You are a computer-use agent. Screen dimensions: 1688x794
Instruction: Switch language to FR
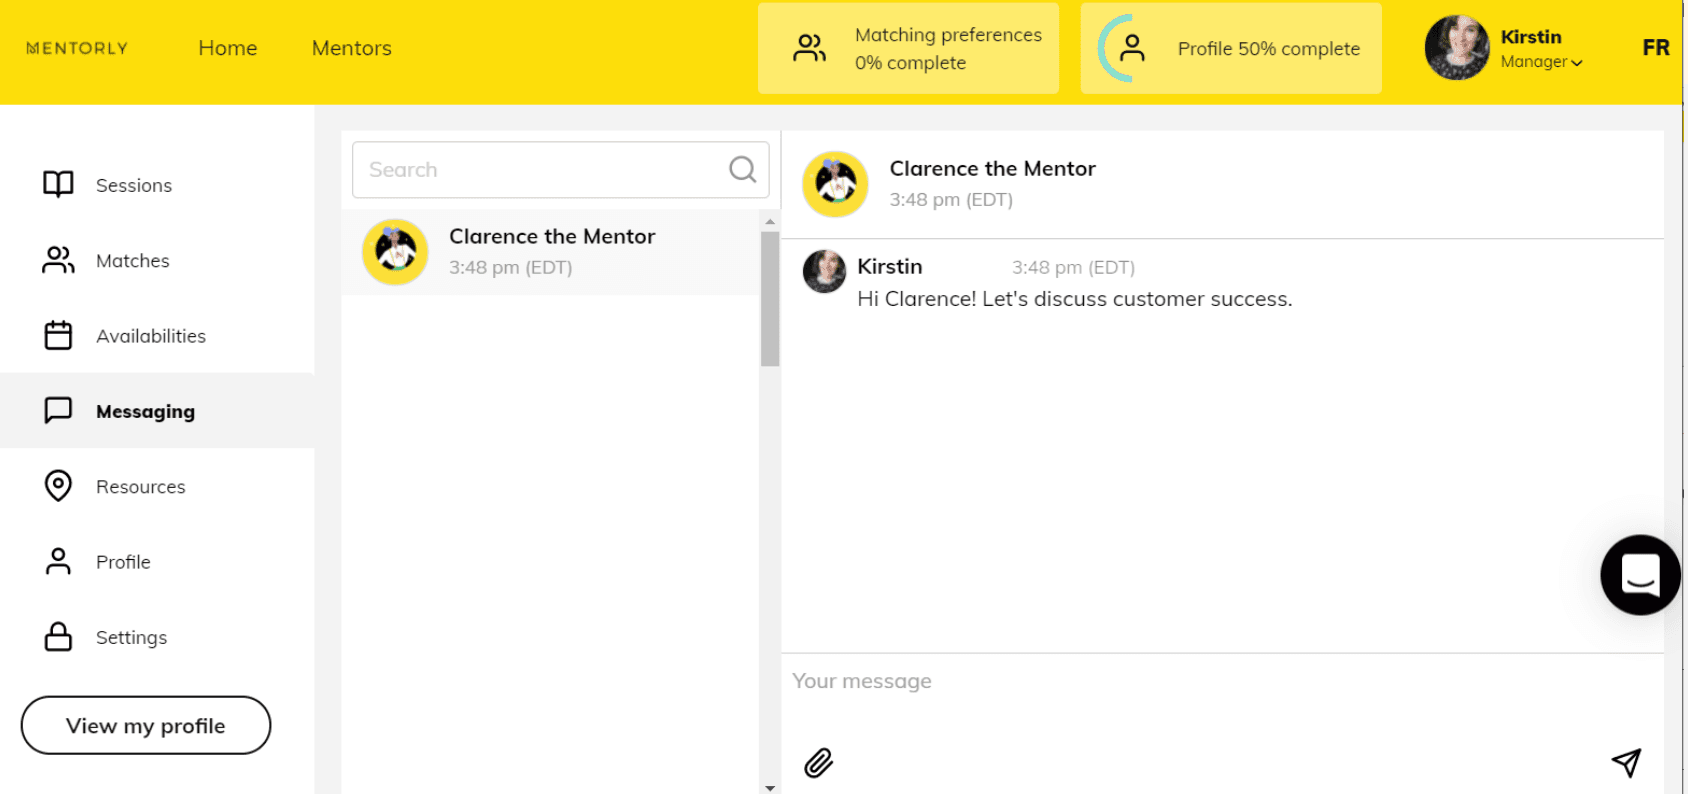click(x=1655, y=48)
